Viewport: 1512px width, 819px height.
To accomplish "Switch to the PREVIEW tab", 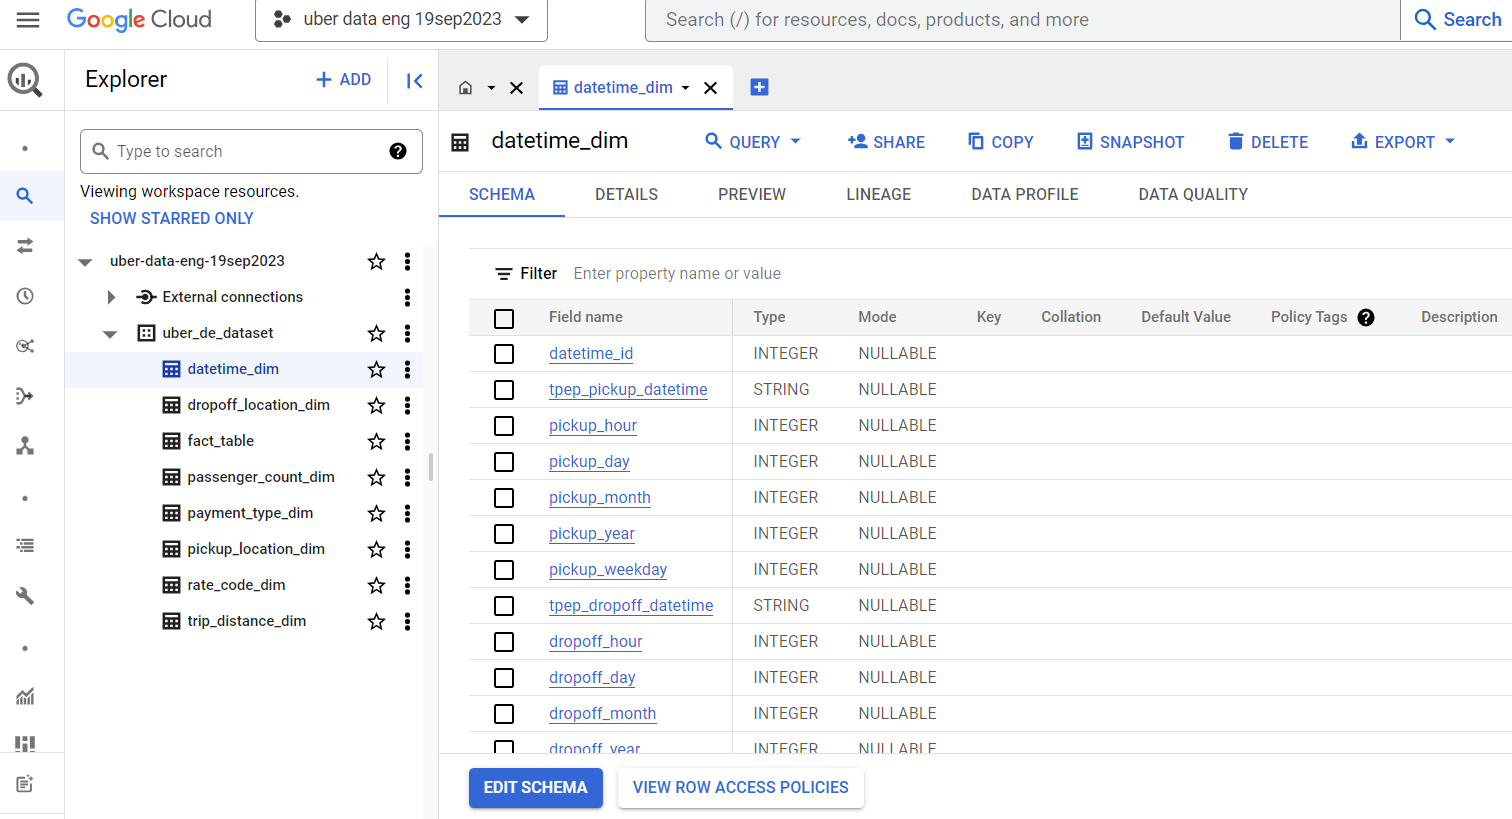I will point(752,195).
